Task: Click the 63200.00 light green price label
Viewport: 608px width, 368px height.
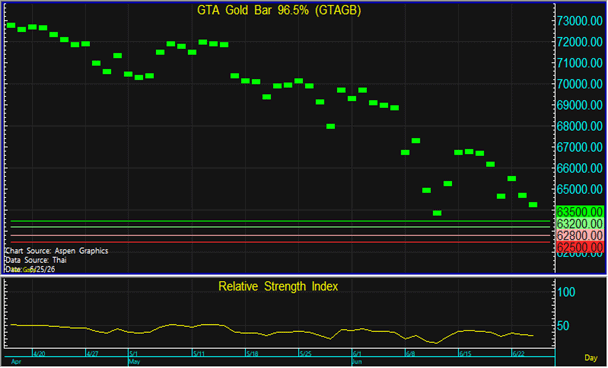Action: (x=580, y=224)
